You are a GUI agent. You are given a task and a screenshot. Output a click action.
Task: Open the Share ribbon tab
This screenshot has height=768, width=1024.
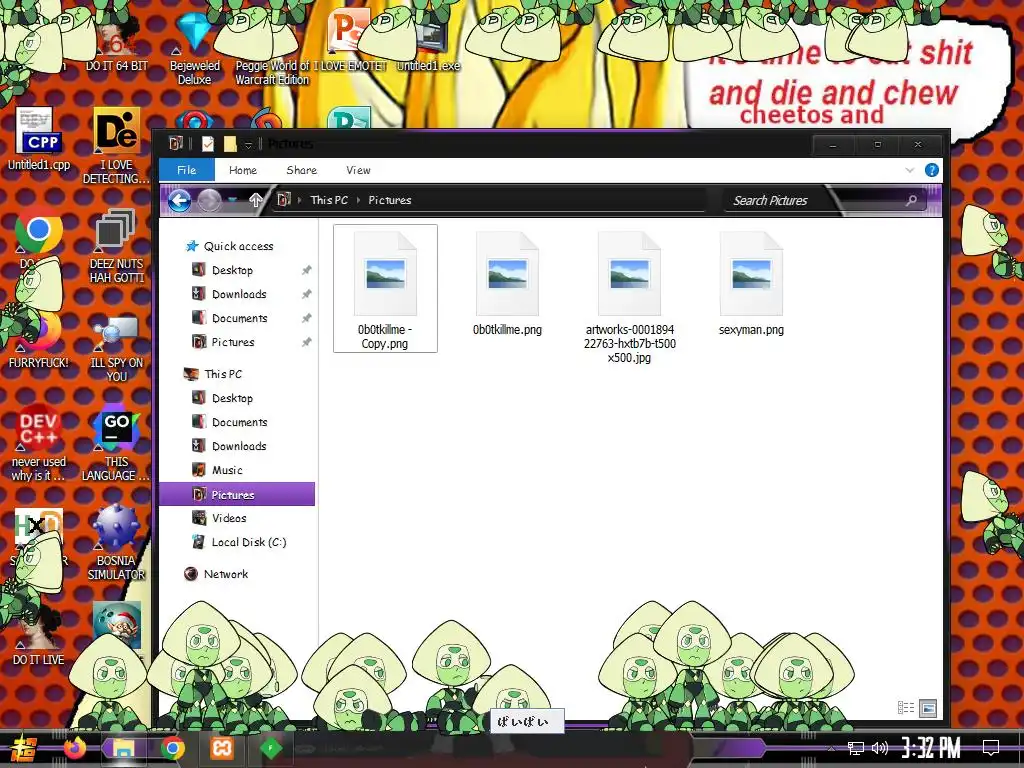pos(302,170)
